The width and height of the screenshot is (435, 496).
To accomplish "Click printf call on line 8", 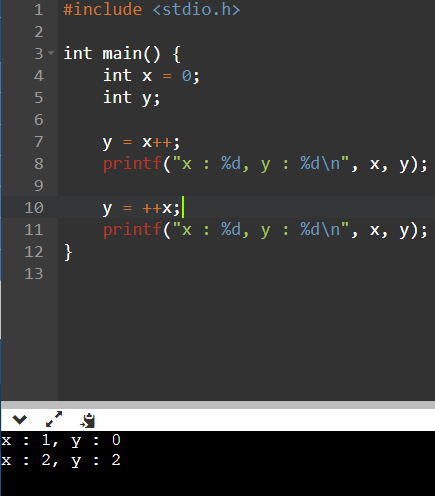I will point(265,164).
